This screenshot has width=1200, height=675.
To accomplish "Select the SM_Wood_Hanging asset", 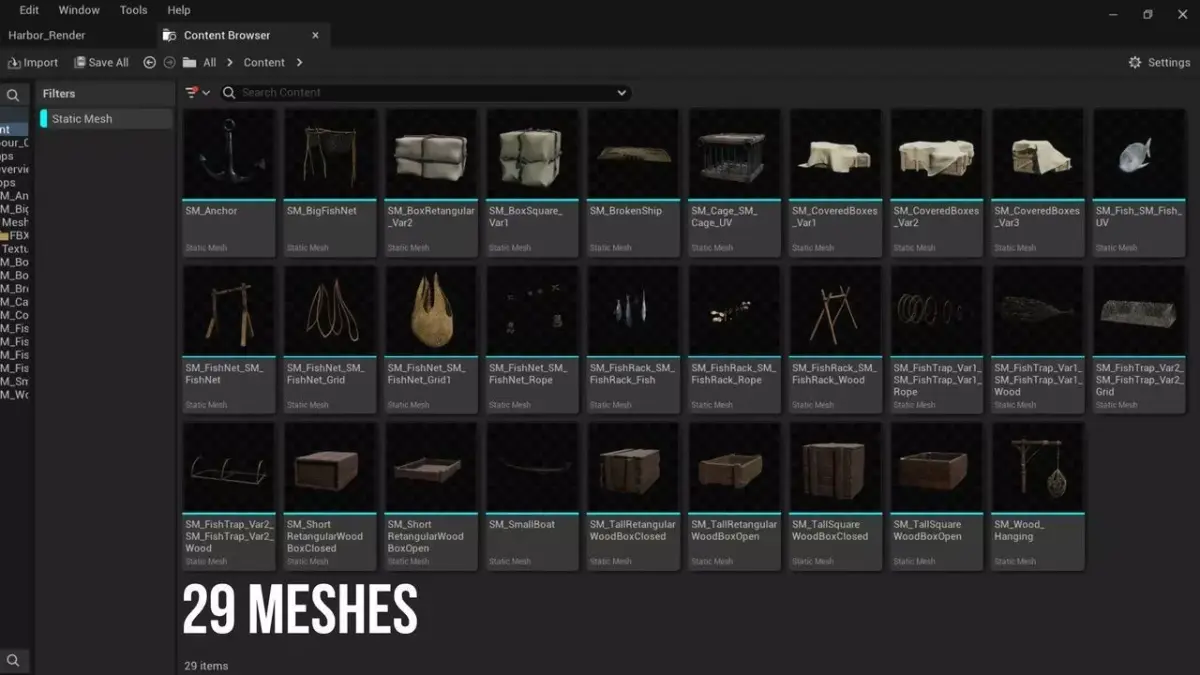I will [x=1038, y=496].
